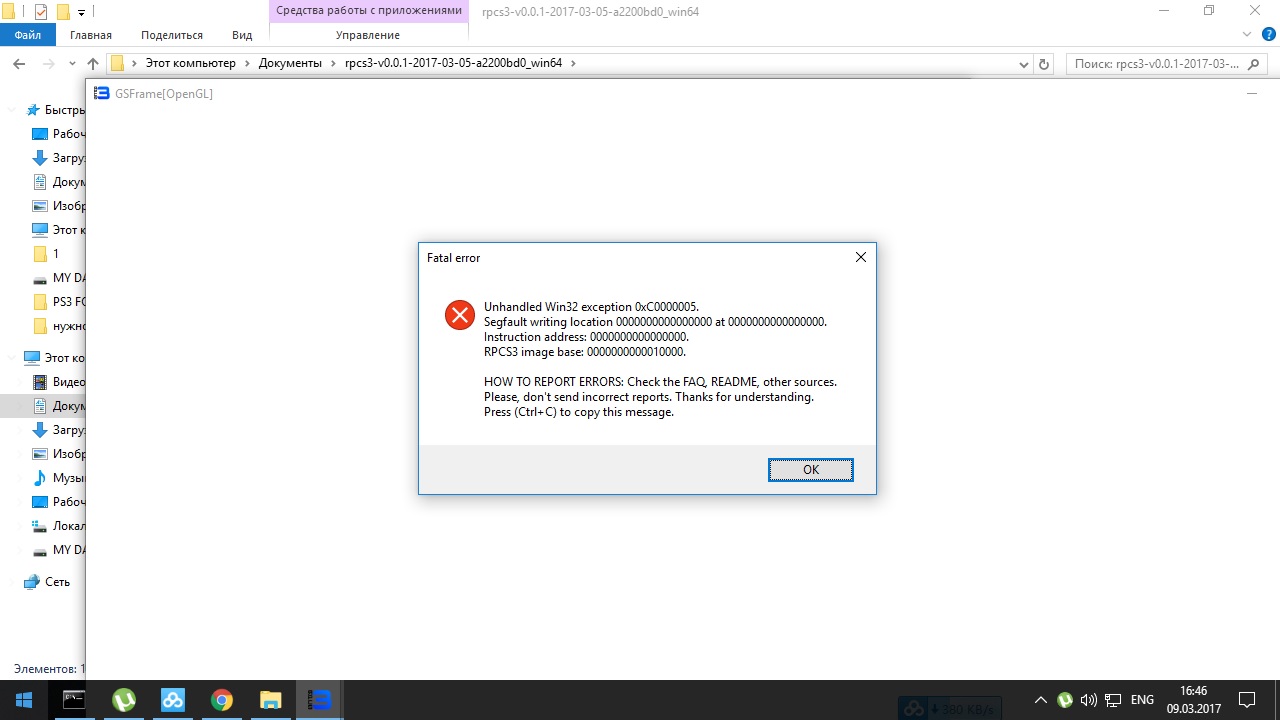The height and width of the screenshot is (720, 1280).
Task: Open the Explorer window system menu icon
Action: pyautogui.click(x=9, y=11)
